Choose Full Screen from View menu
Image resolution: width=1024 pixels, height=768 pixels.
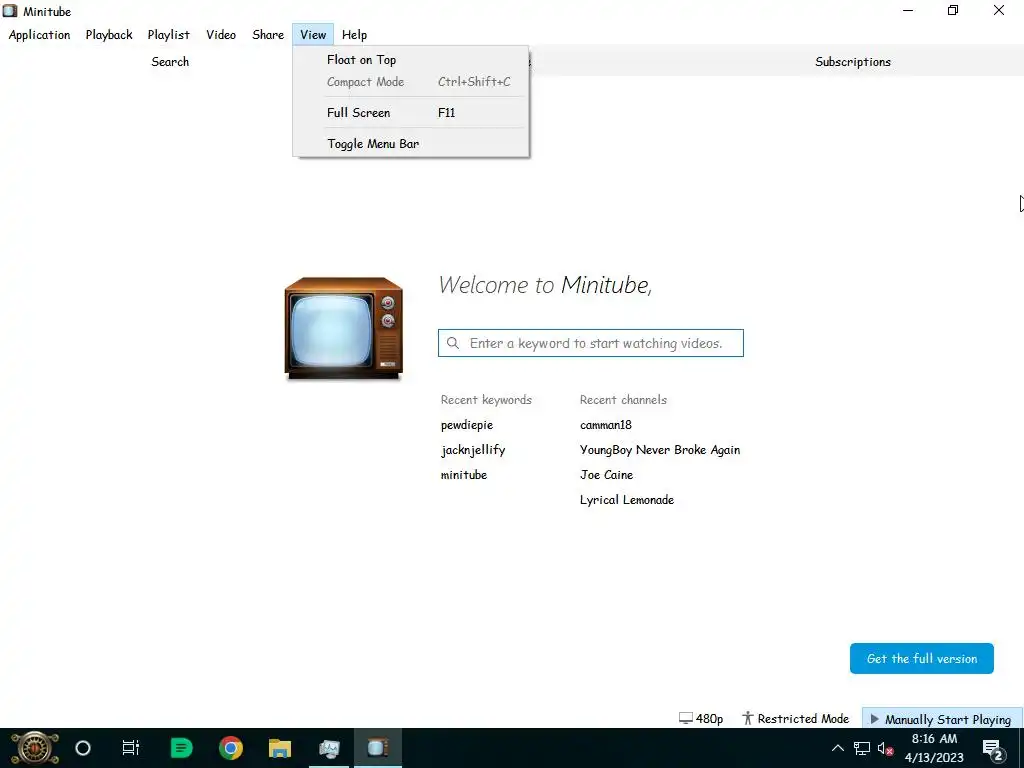pyautogui.click(x=411, y=112)
